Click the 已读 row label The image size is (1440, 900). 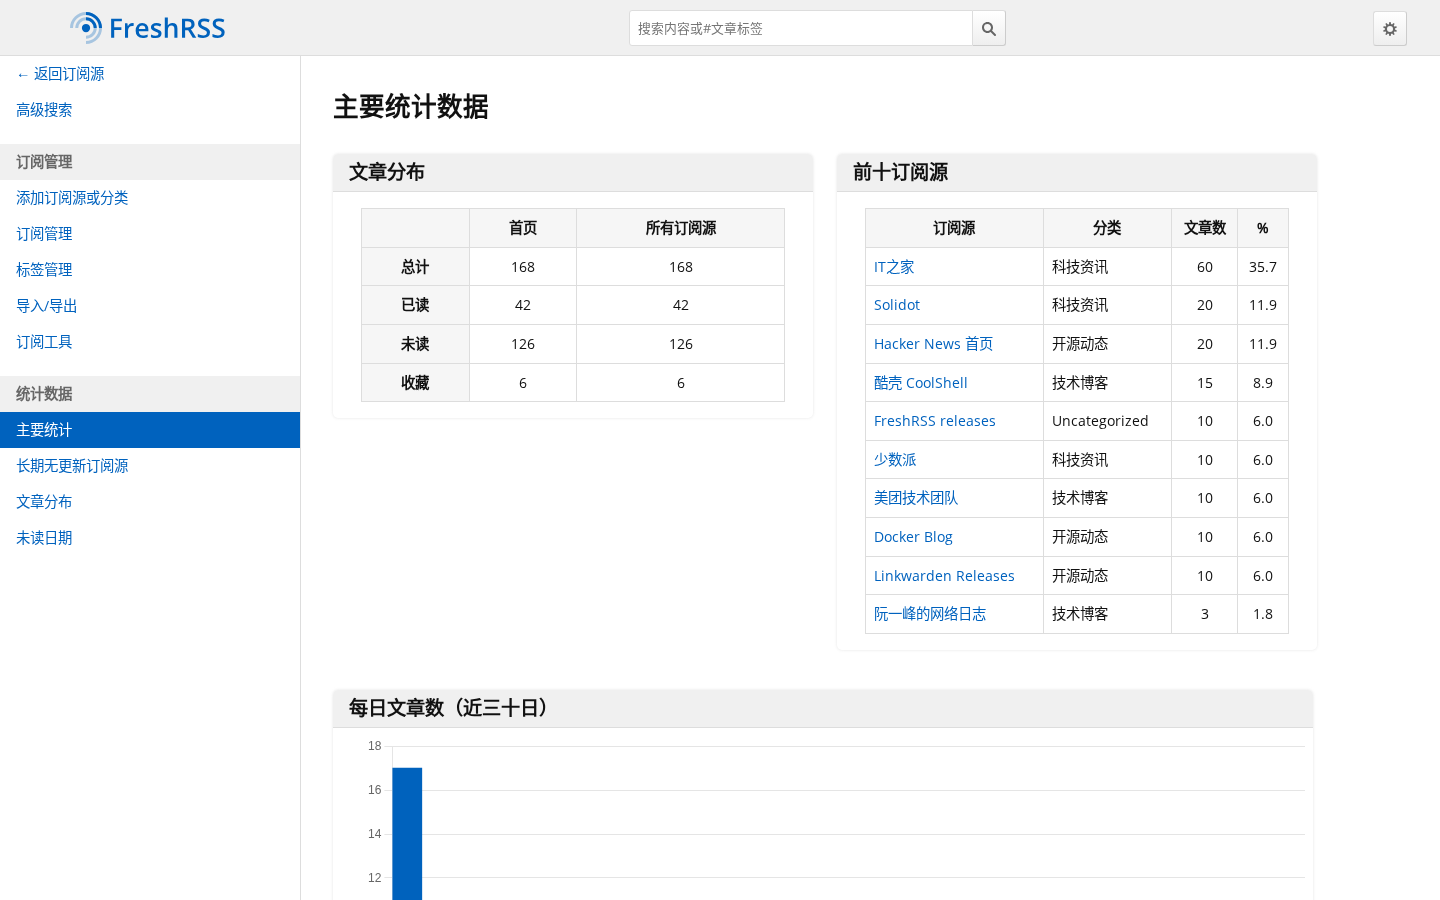[x=415, y=305]
